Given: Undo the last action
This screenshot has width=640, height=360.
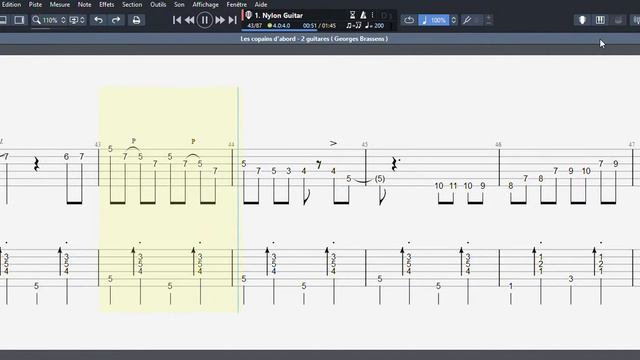Looking at the screenshot, I should pyautogui.click(x=98, y=20).
